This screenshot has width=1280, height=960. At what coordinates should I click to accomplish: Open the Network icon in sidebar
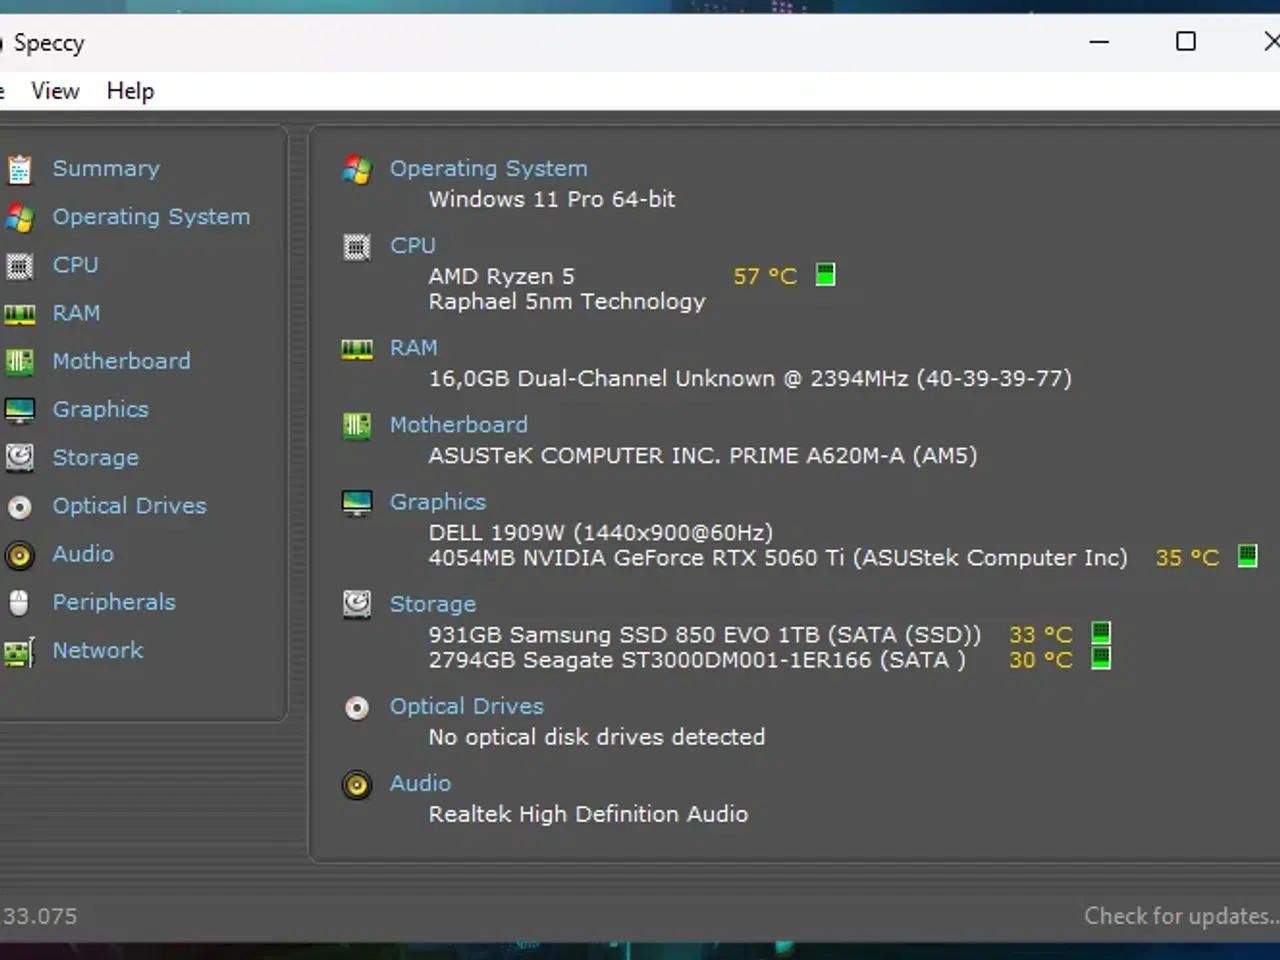[19, 650]
